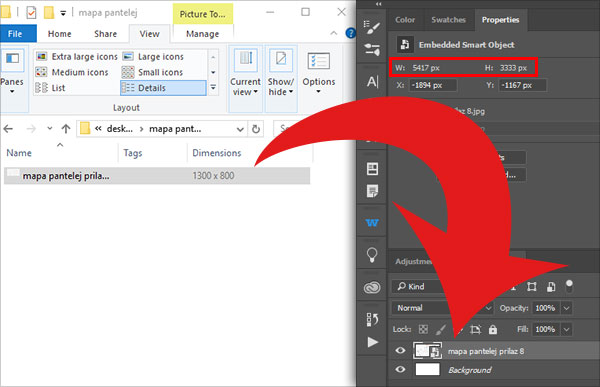Switch to the Share ribbon tab
This screenshot has height=387, width=600.
tap(105, 34)
